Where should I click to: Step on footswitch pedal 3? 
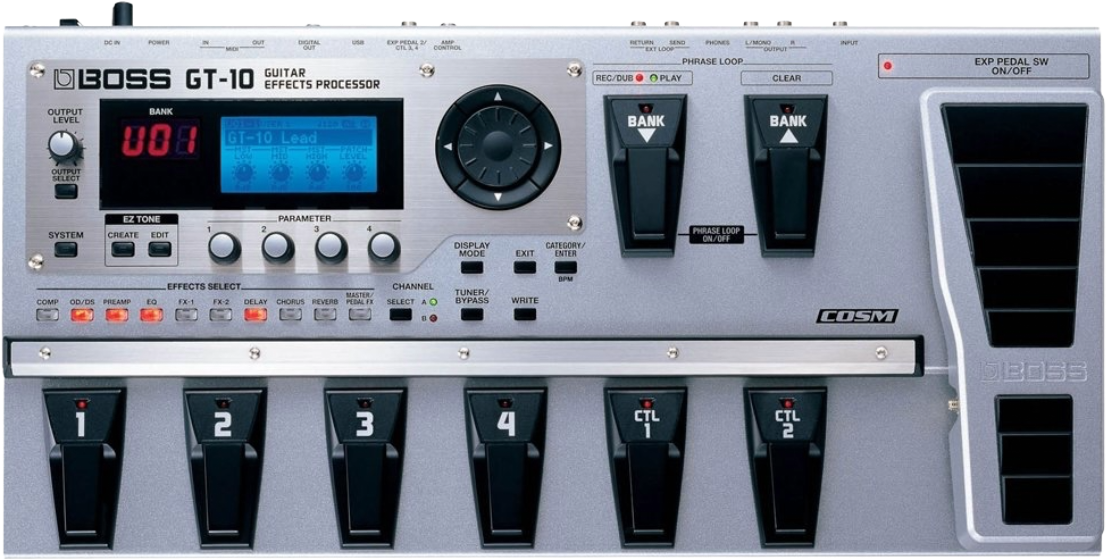point(365,466)
